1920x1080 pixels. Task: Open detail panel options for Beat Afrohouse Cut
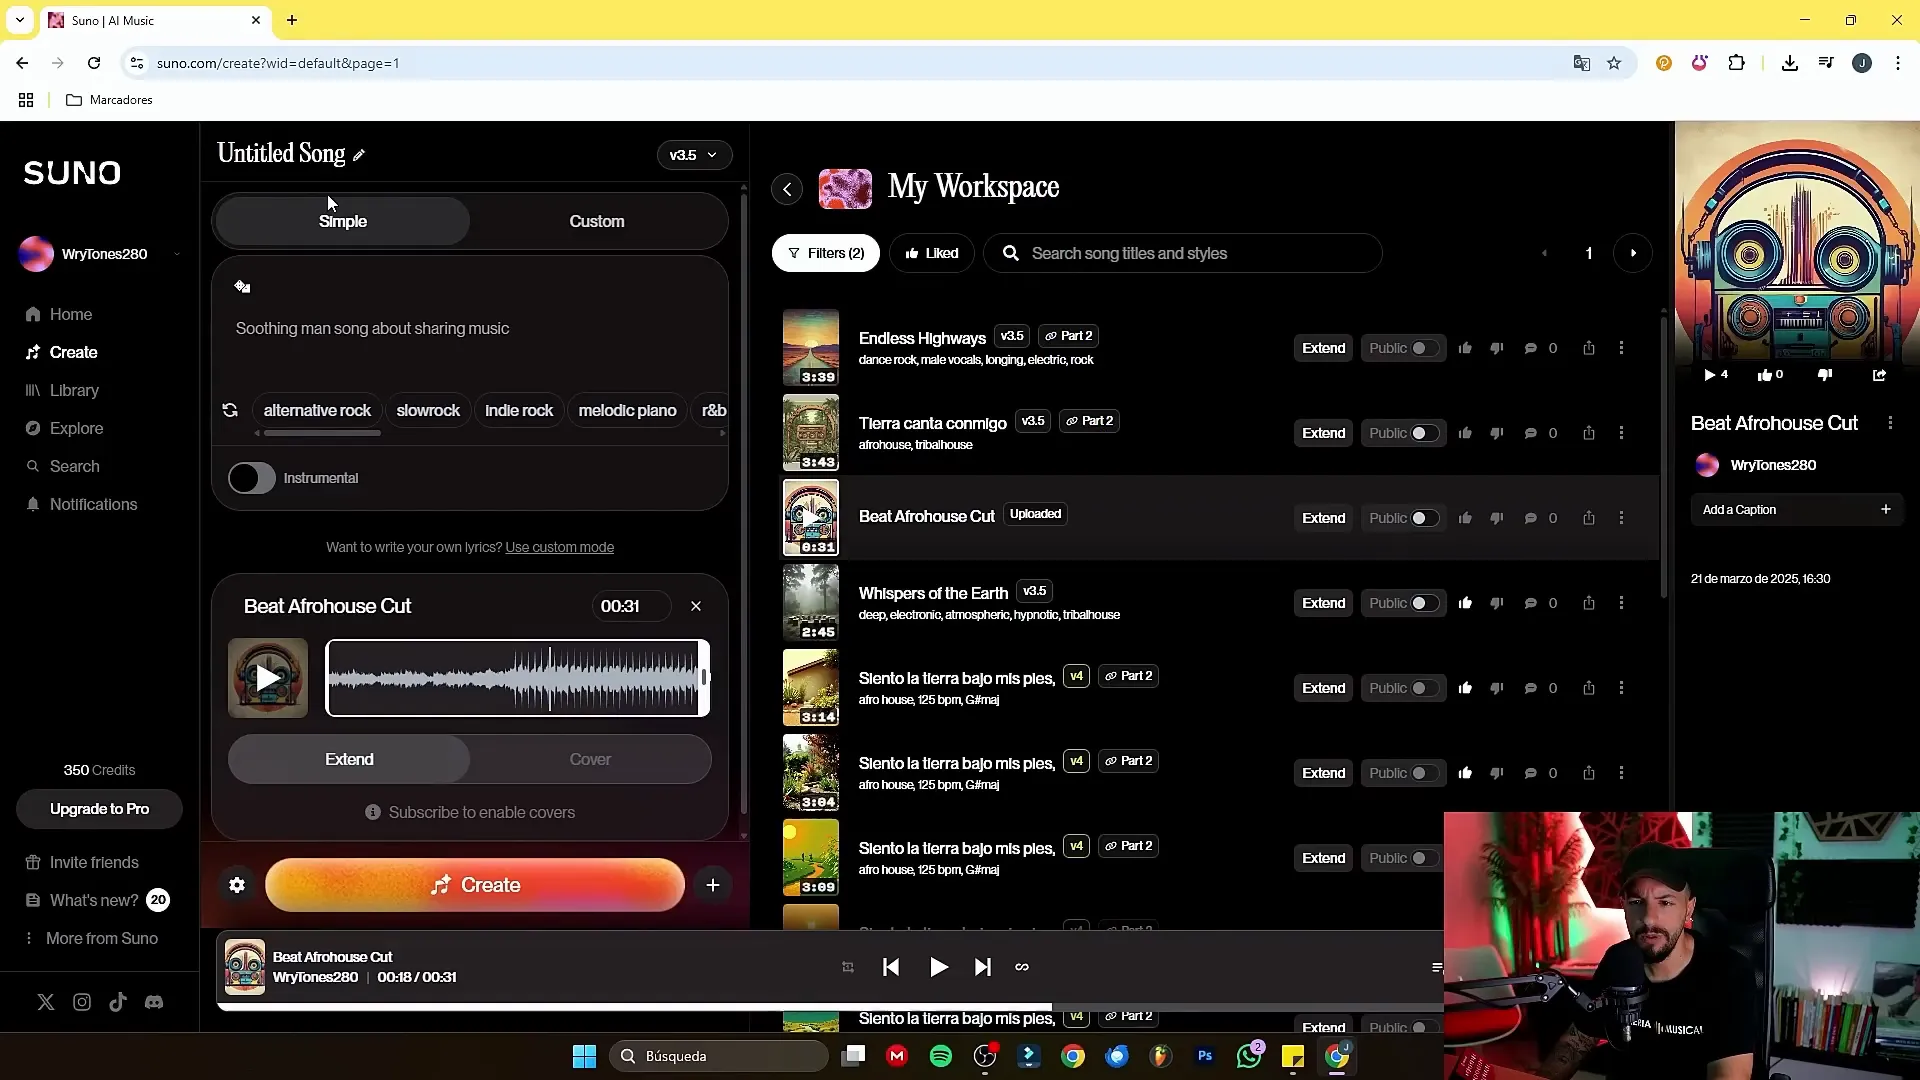1890,423
